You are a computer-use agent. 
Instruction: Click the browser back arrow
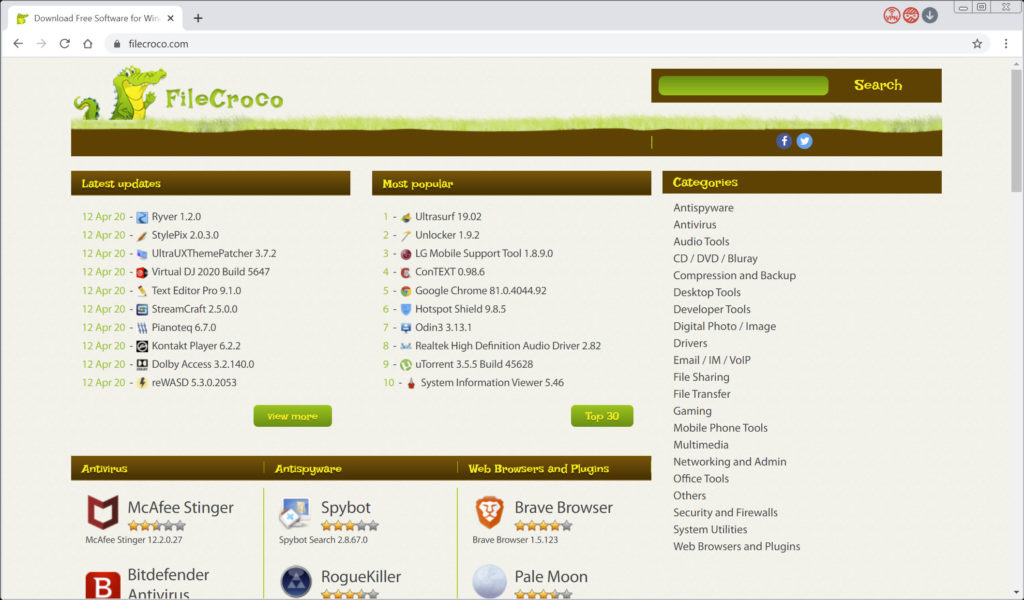click(18, 44)
